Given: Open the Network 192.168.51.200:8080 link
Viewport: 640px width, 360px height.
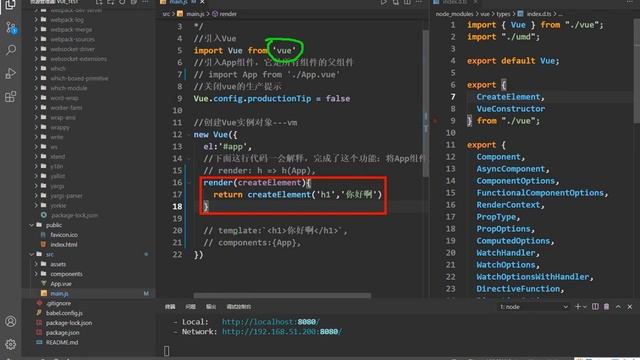Looking at the screenshot, I should [282, 332].
